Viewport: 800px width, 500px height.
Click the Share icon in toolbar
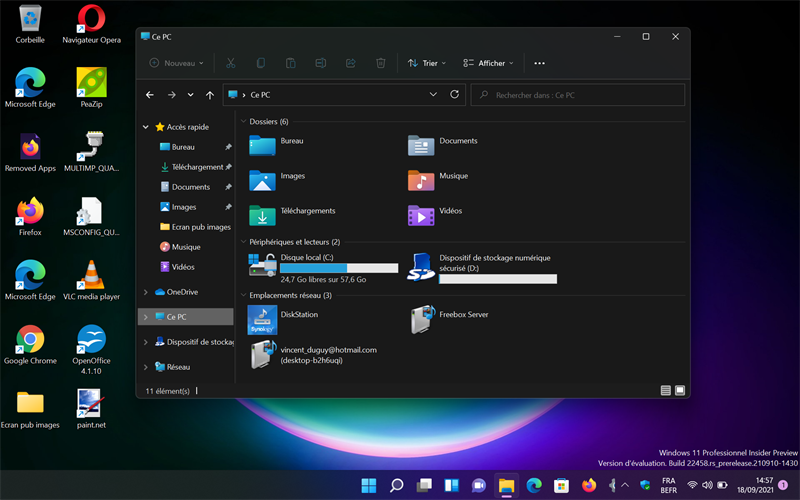point(350,63)
